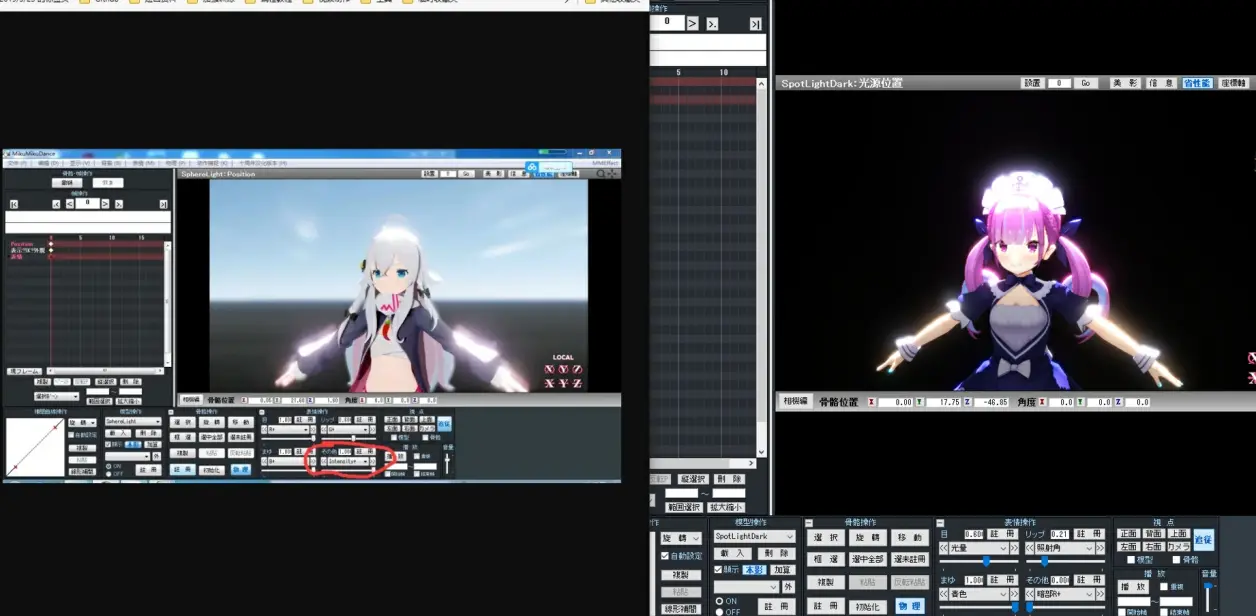Collapse the 骨骼操作 panel with minus icon
The image size is (1256, 616).
[x=809, y=523]
